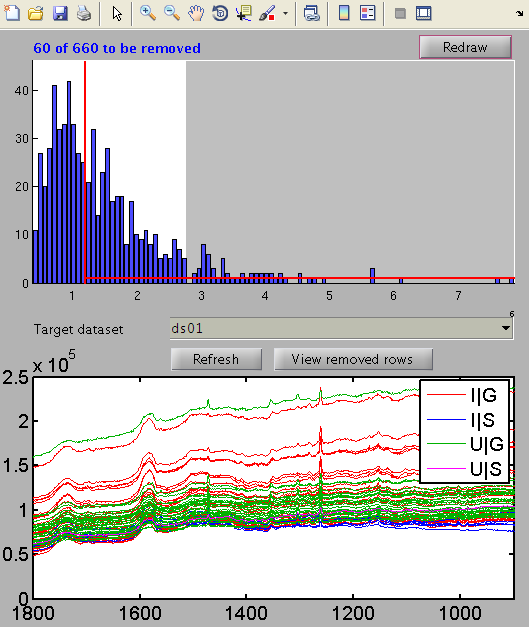The image size is (529, 627).
Task: Click the Hide Plot Tools icon
Action: (x=400, y=13)
